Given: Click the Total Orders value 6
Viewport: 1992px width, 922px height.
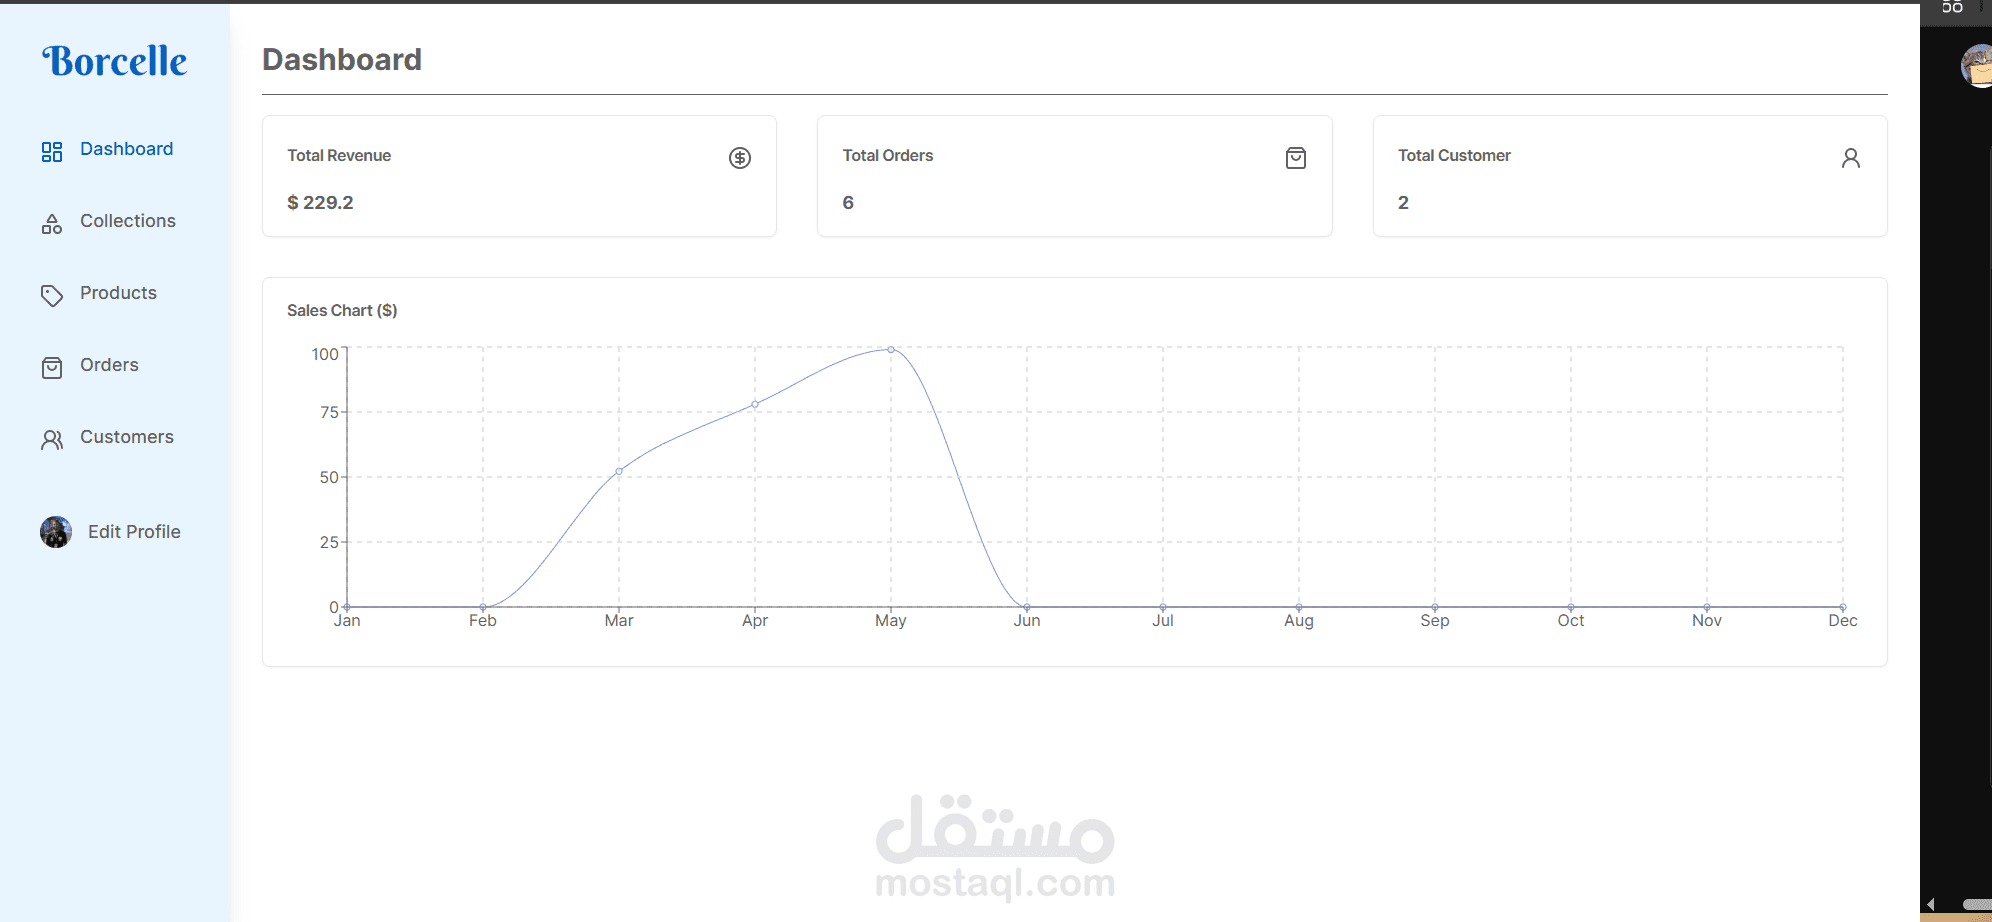Looking at the screenshot, I should click(x=848, y=202).
